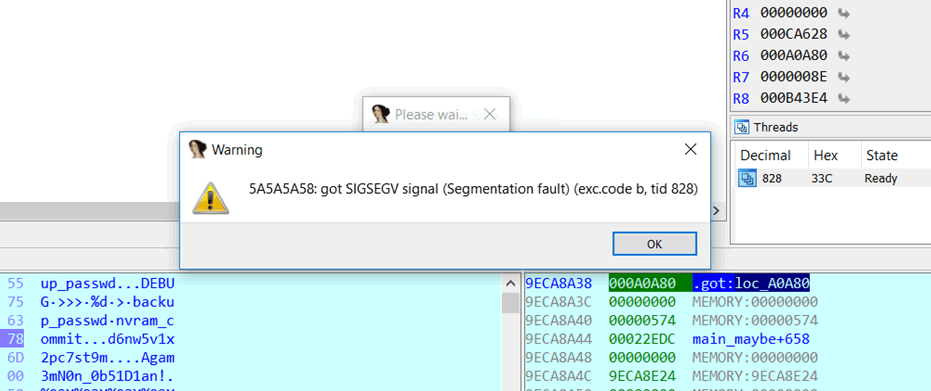Follow the R8 register jump arrow
This screenshot has width=931, height=391.
[843, 98]
